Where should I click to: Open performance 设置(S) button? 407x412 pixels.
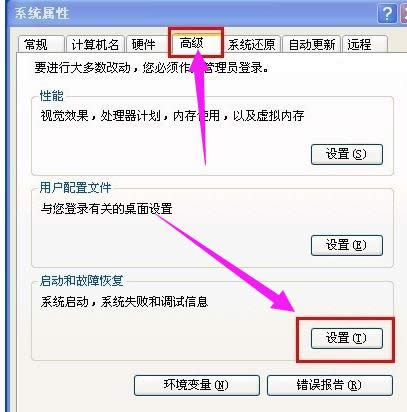point(347,154)
